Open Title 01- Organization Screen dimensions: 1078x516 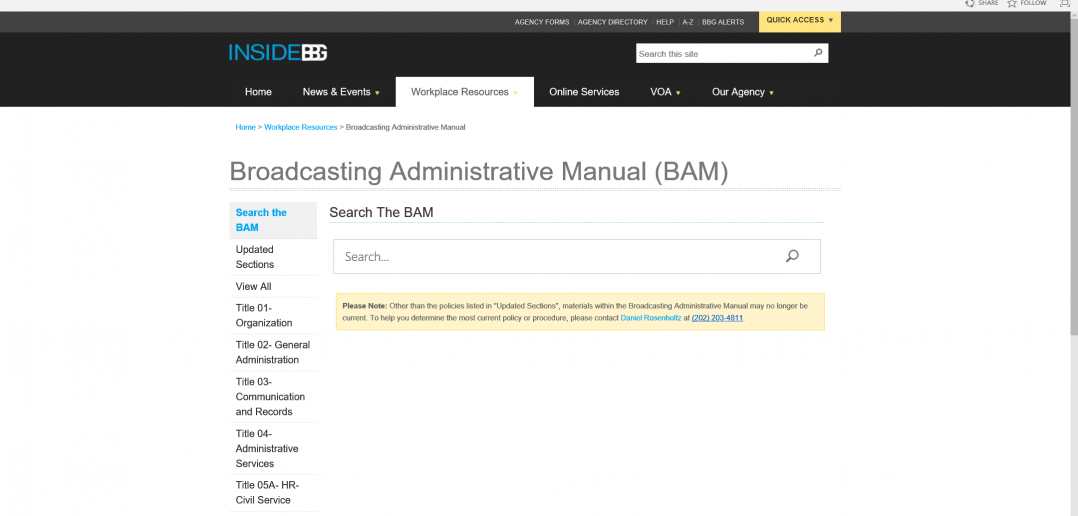pyautogui.click(x=273, y=315)
